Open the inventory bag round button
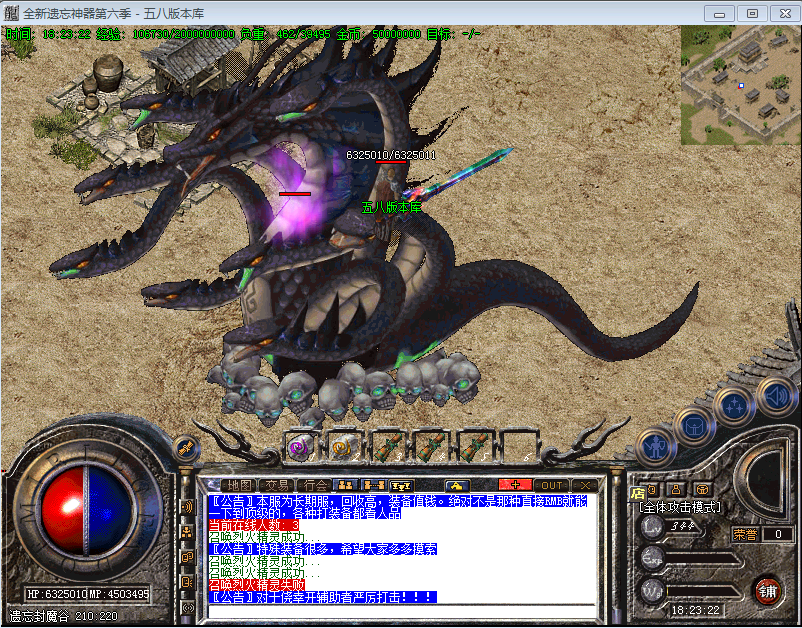Viewport: 802px width, 628px height. click(694, 427)
